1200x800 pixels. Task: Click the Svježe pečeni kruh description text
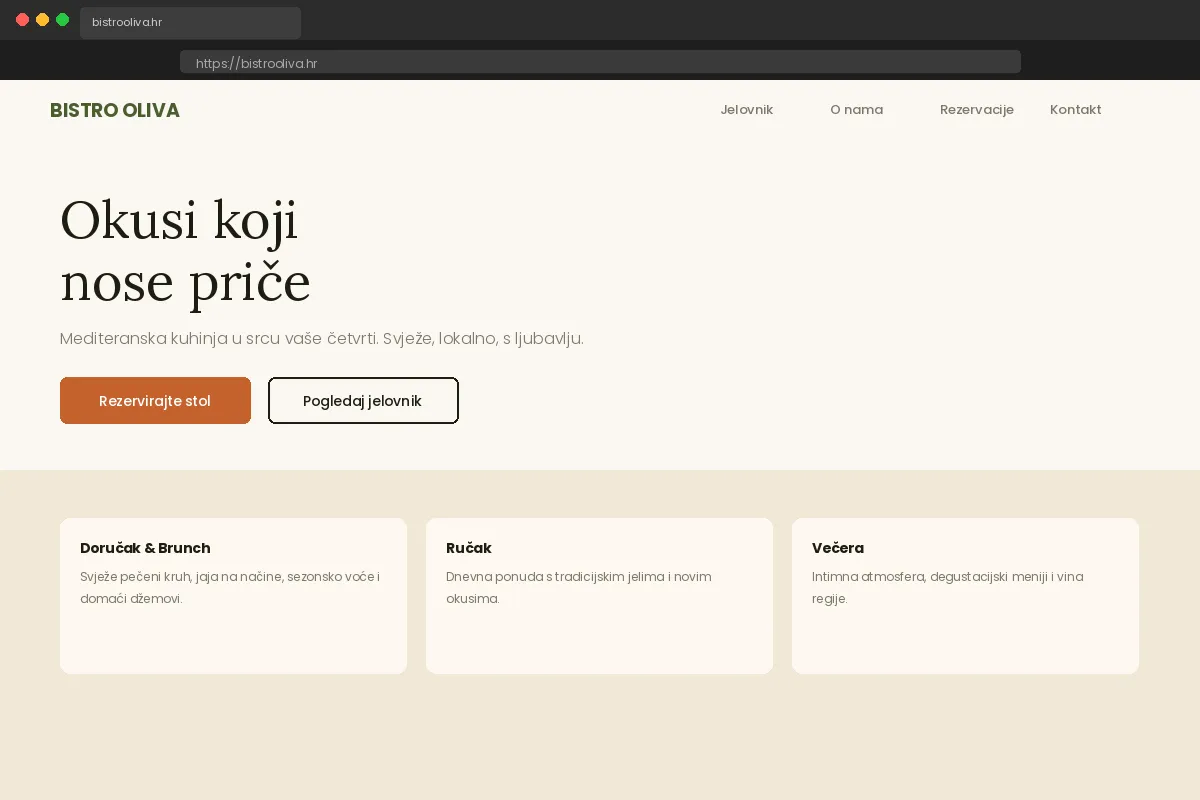click(x=230, y=588)
